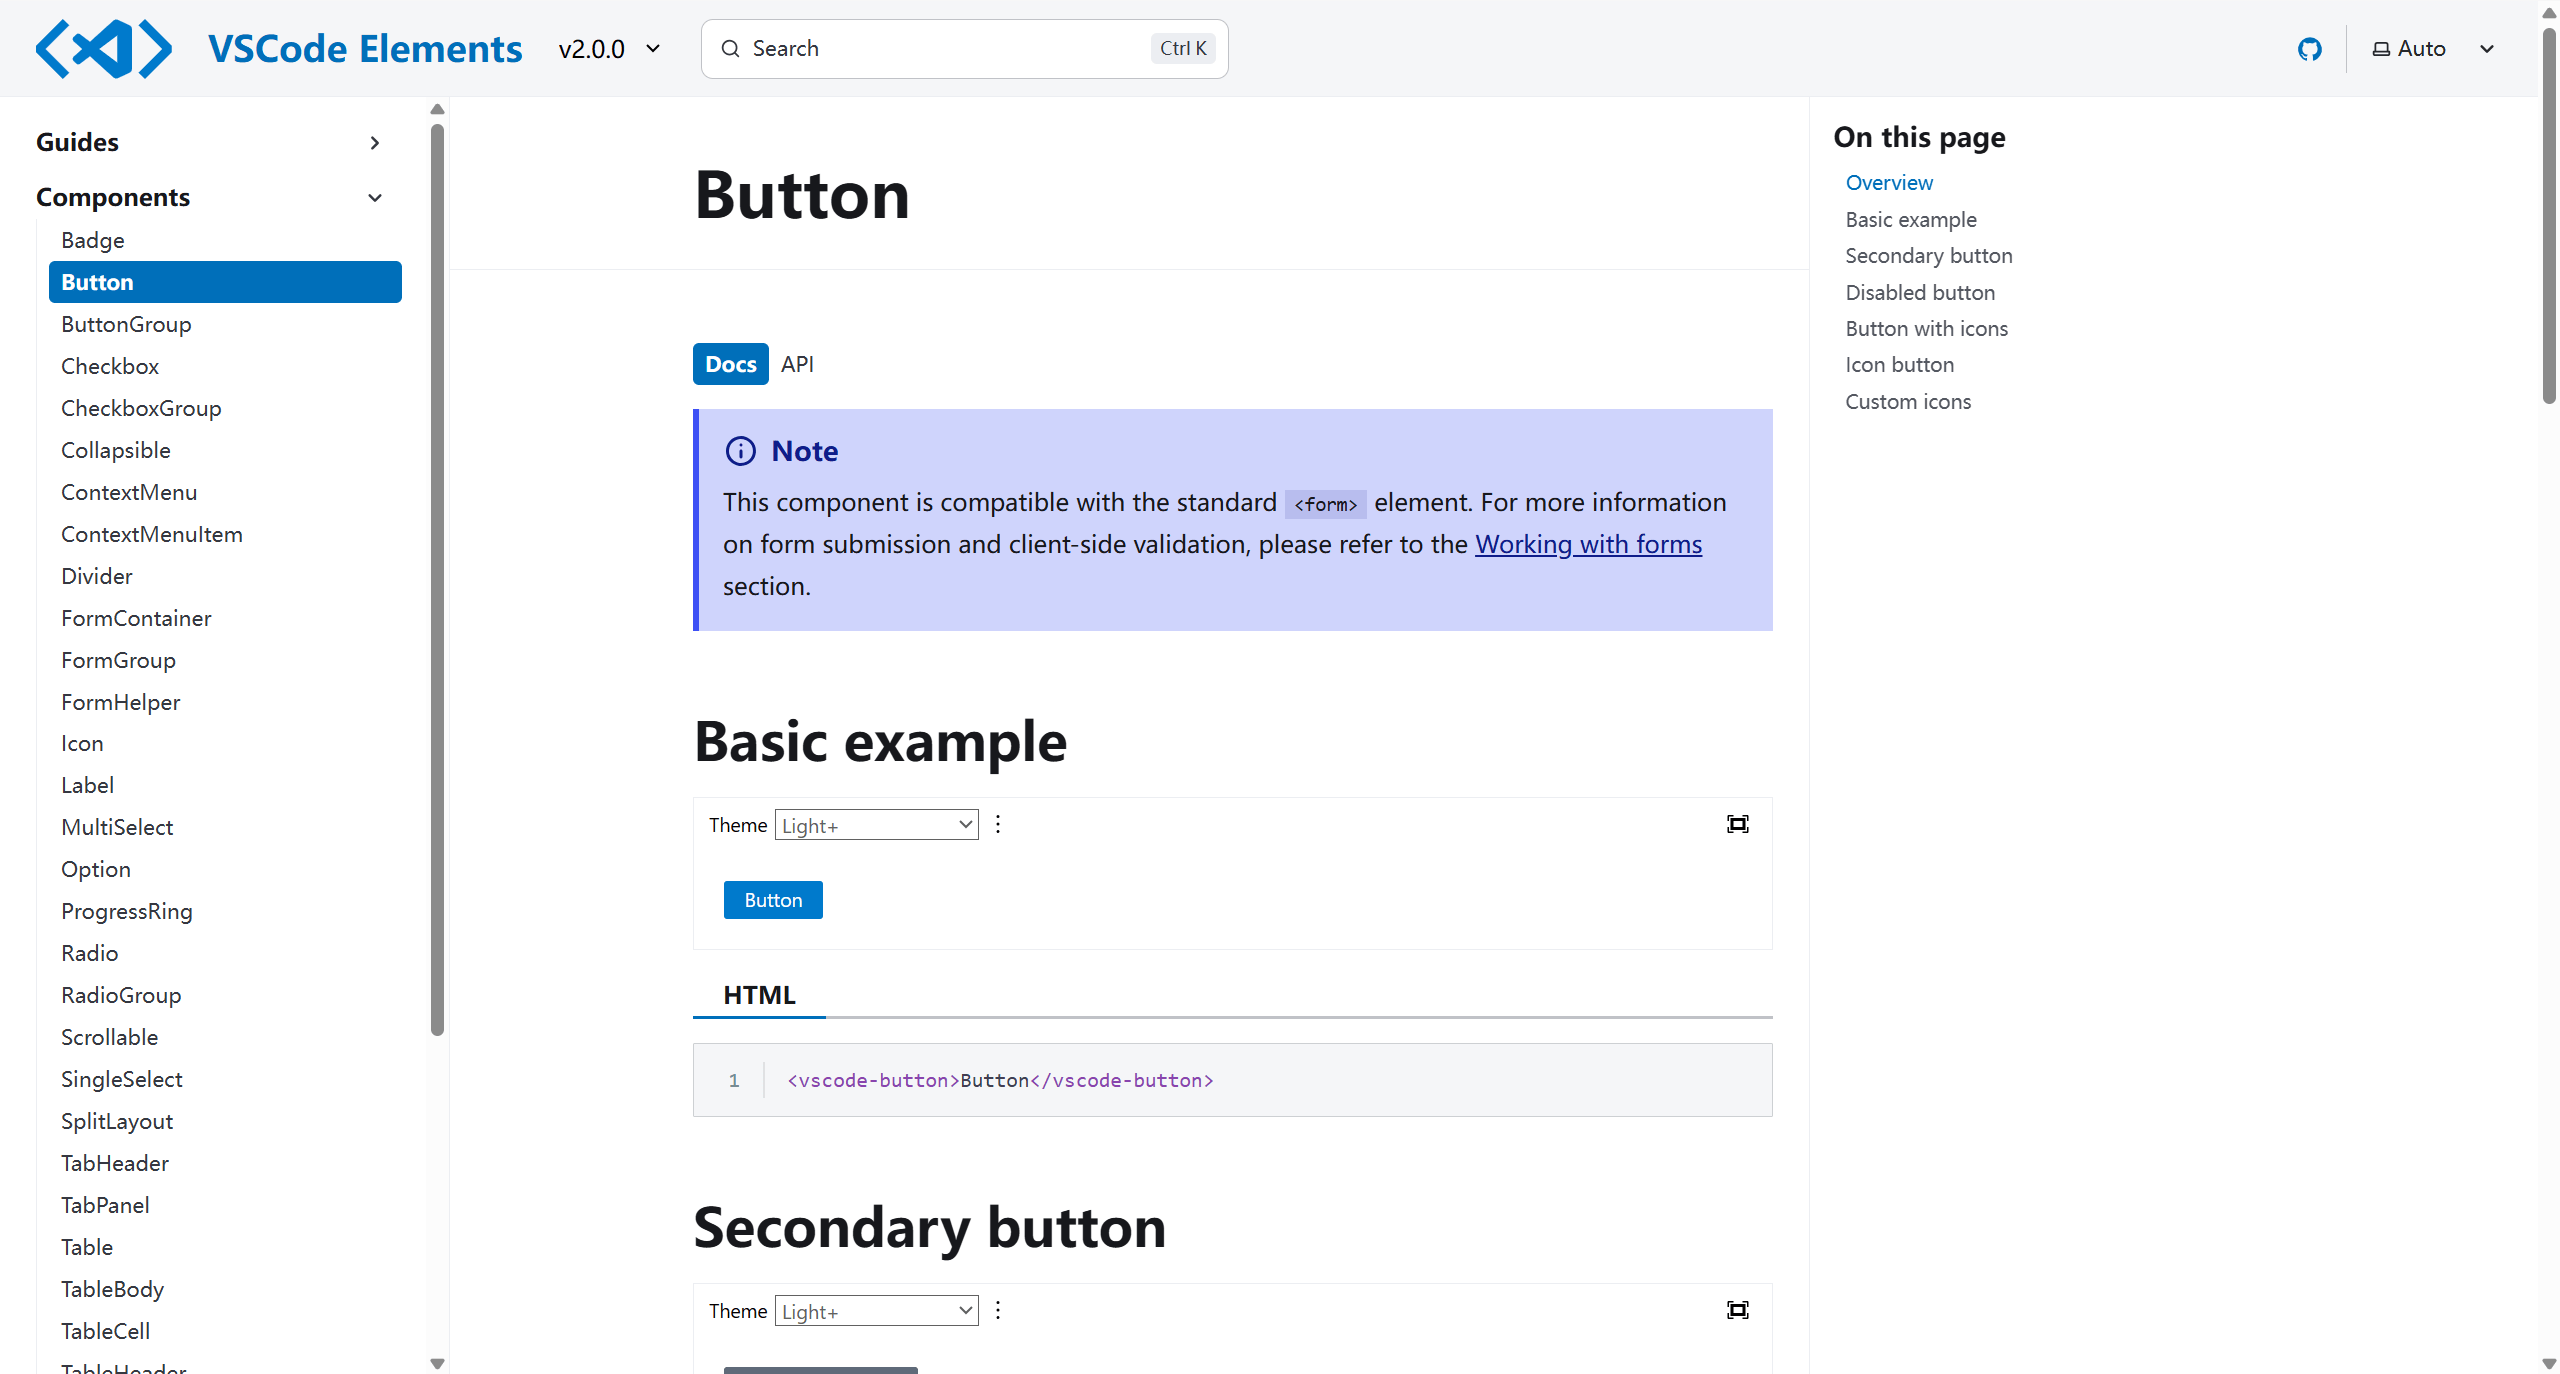Image resolution: width=2560 pixels, height=1374 pixels.
Task: Switch to the API tab
Action: pos(797,364)
